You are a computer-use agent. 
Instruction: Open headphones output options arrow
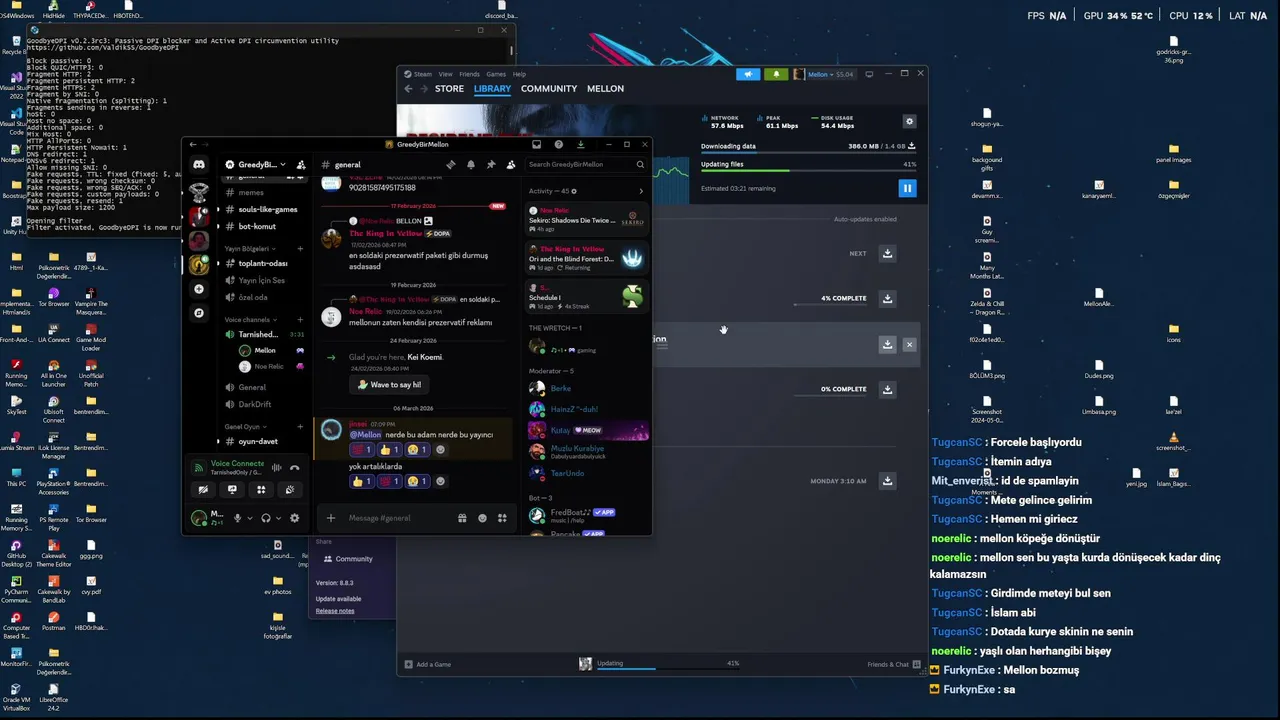[x=277, y=518]
